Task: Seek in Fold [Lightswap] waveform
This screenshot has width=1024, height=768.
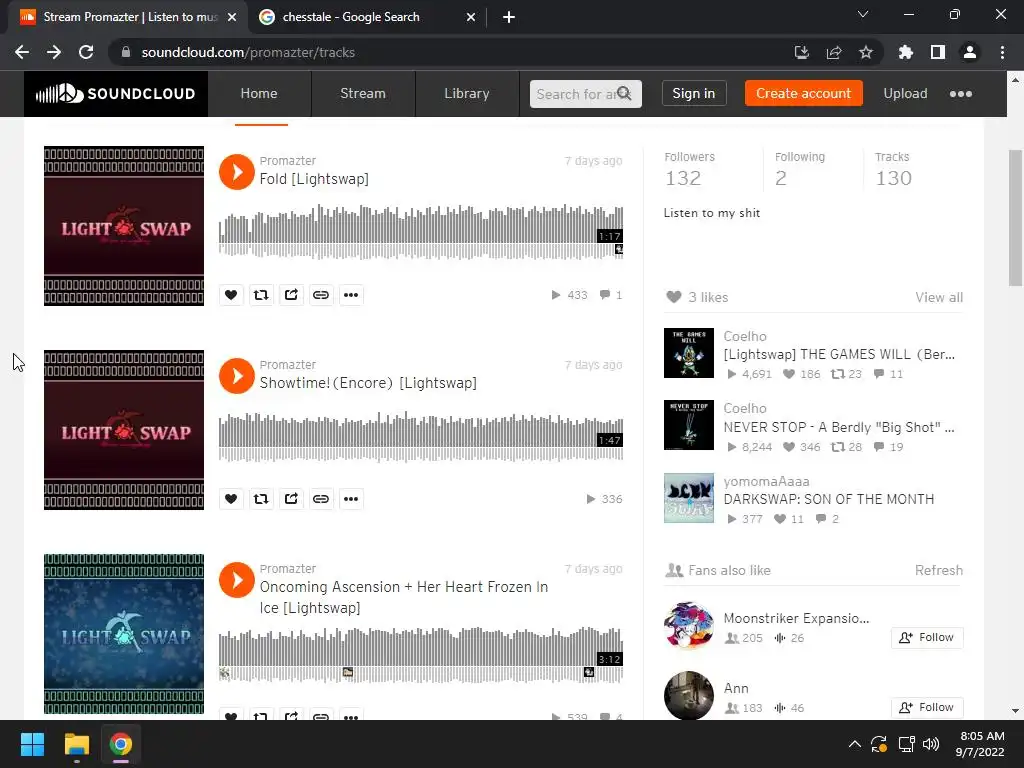Action: click(421, 232)
